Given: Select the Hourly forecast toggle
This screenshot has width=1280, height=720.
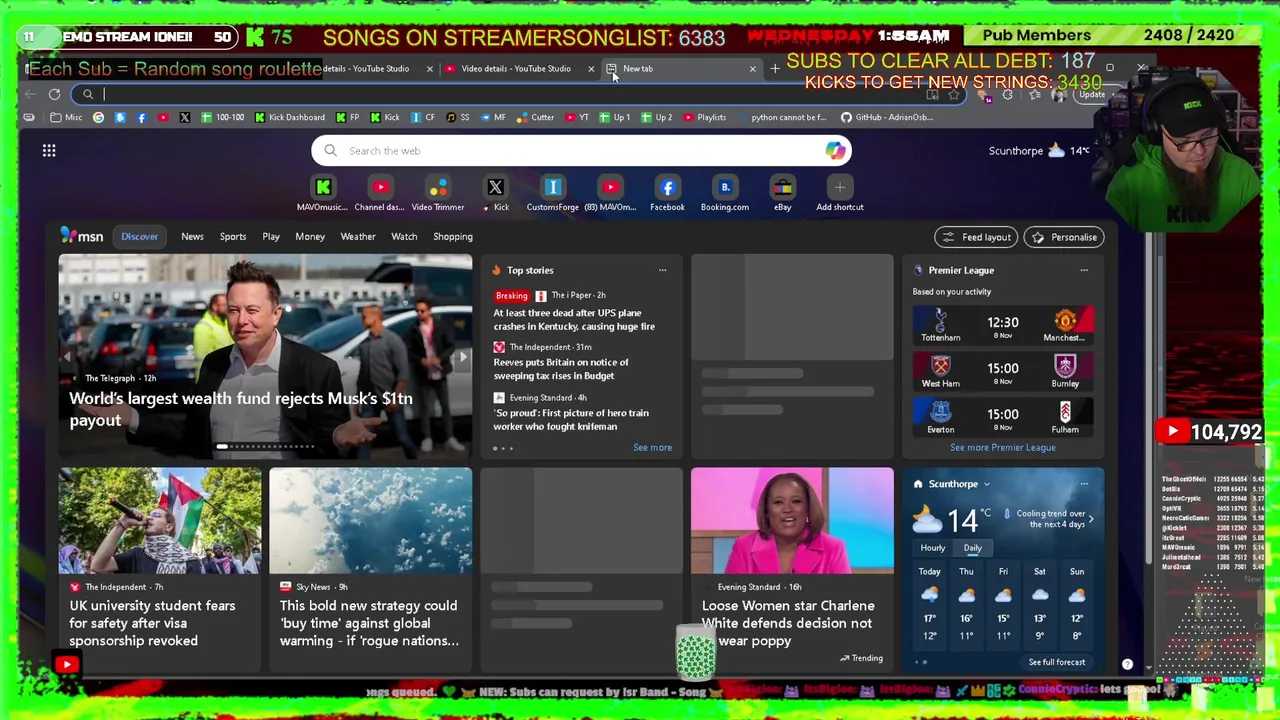Looking at the screenshot, I should tap(933, 548).
